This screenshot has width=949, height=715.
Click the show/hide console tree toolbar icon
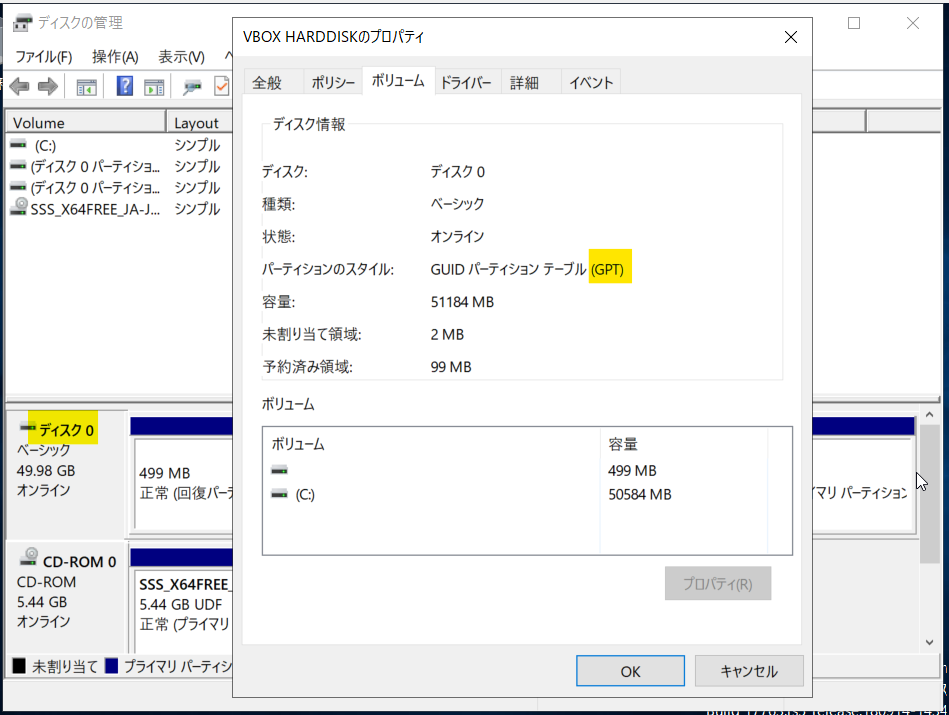tap(87, 87)
